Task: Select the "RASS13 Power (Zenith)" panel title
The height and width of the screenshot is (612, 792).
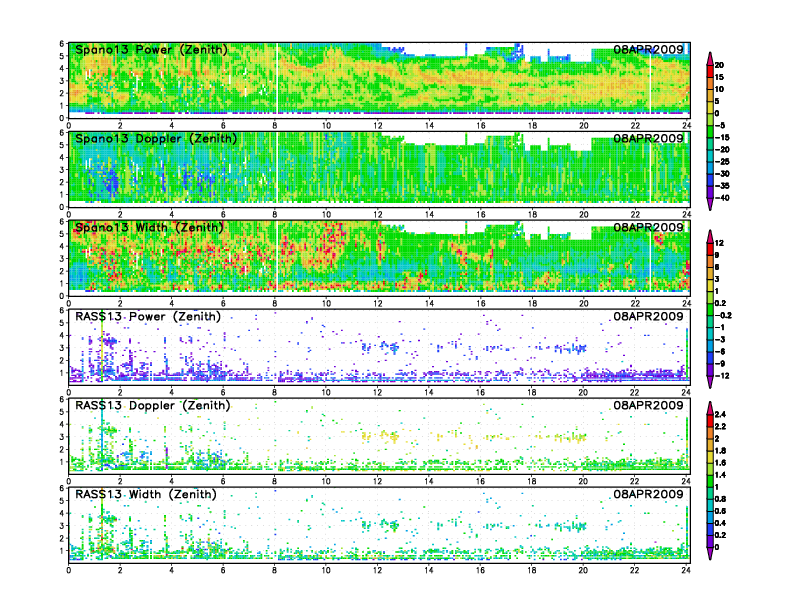Action: tap(147, 317)
